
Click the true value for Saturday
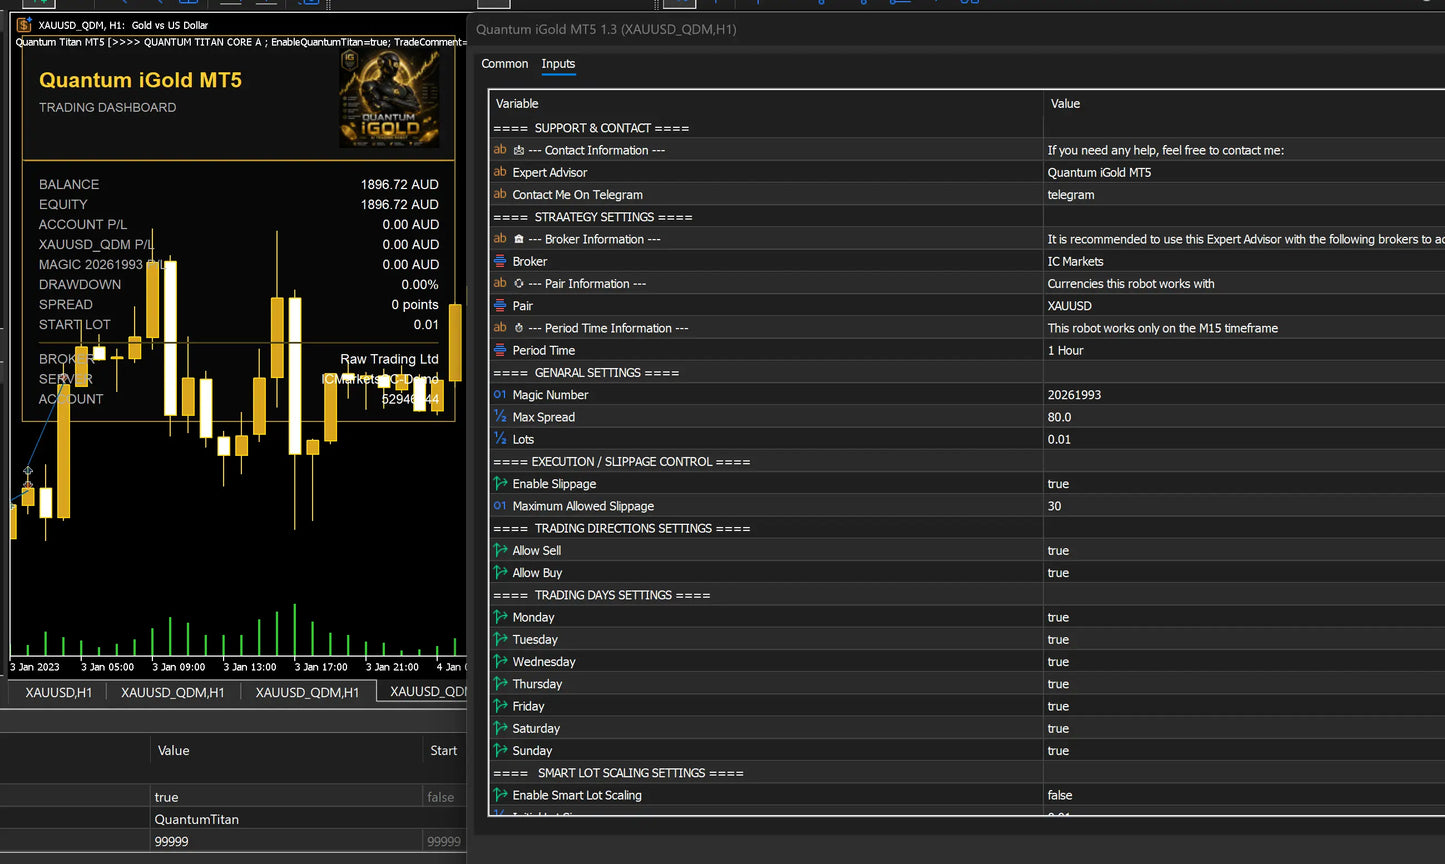pyautogui.click(x=1058, y=729)
